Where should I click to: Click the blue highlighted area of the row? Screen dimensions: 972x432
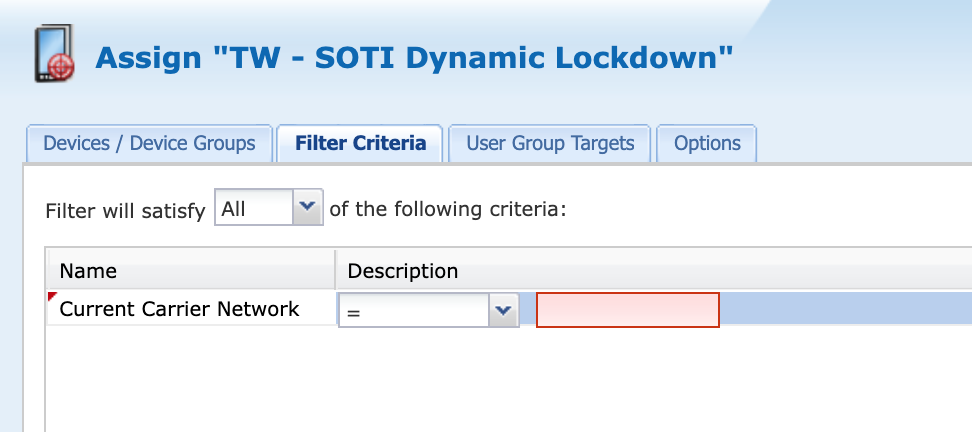(x=845, y=310)
